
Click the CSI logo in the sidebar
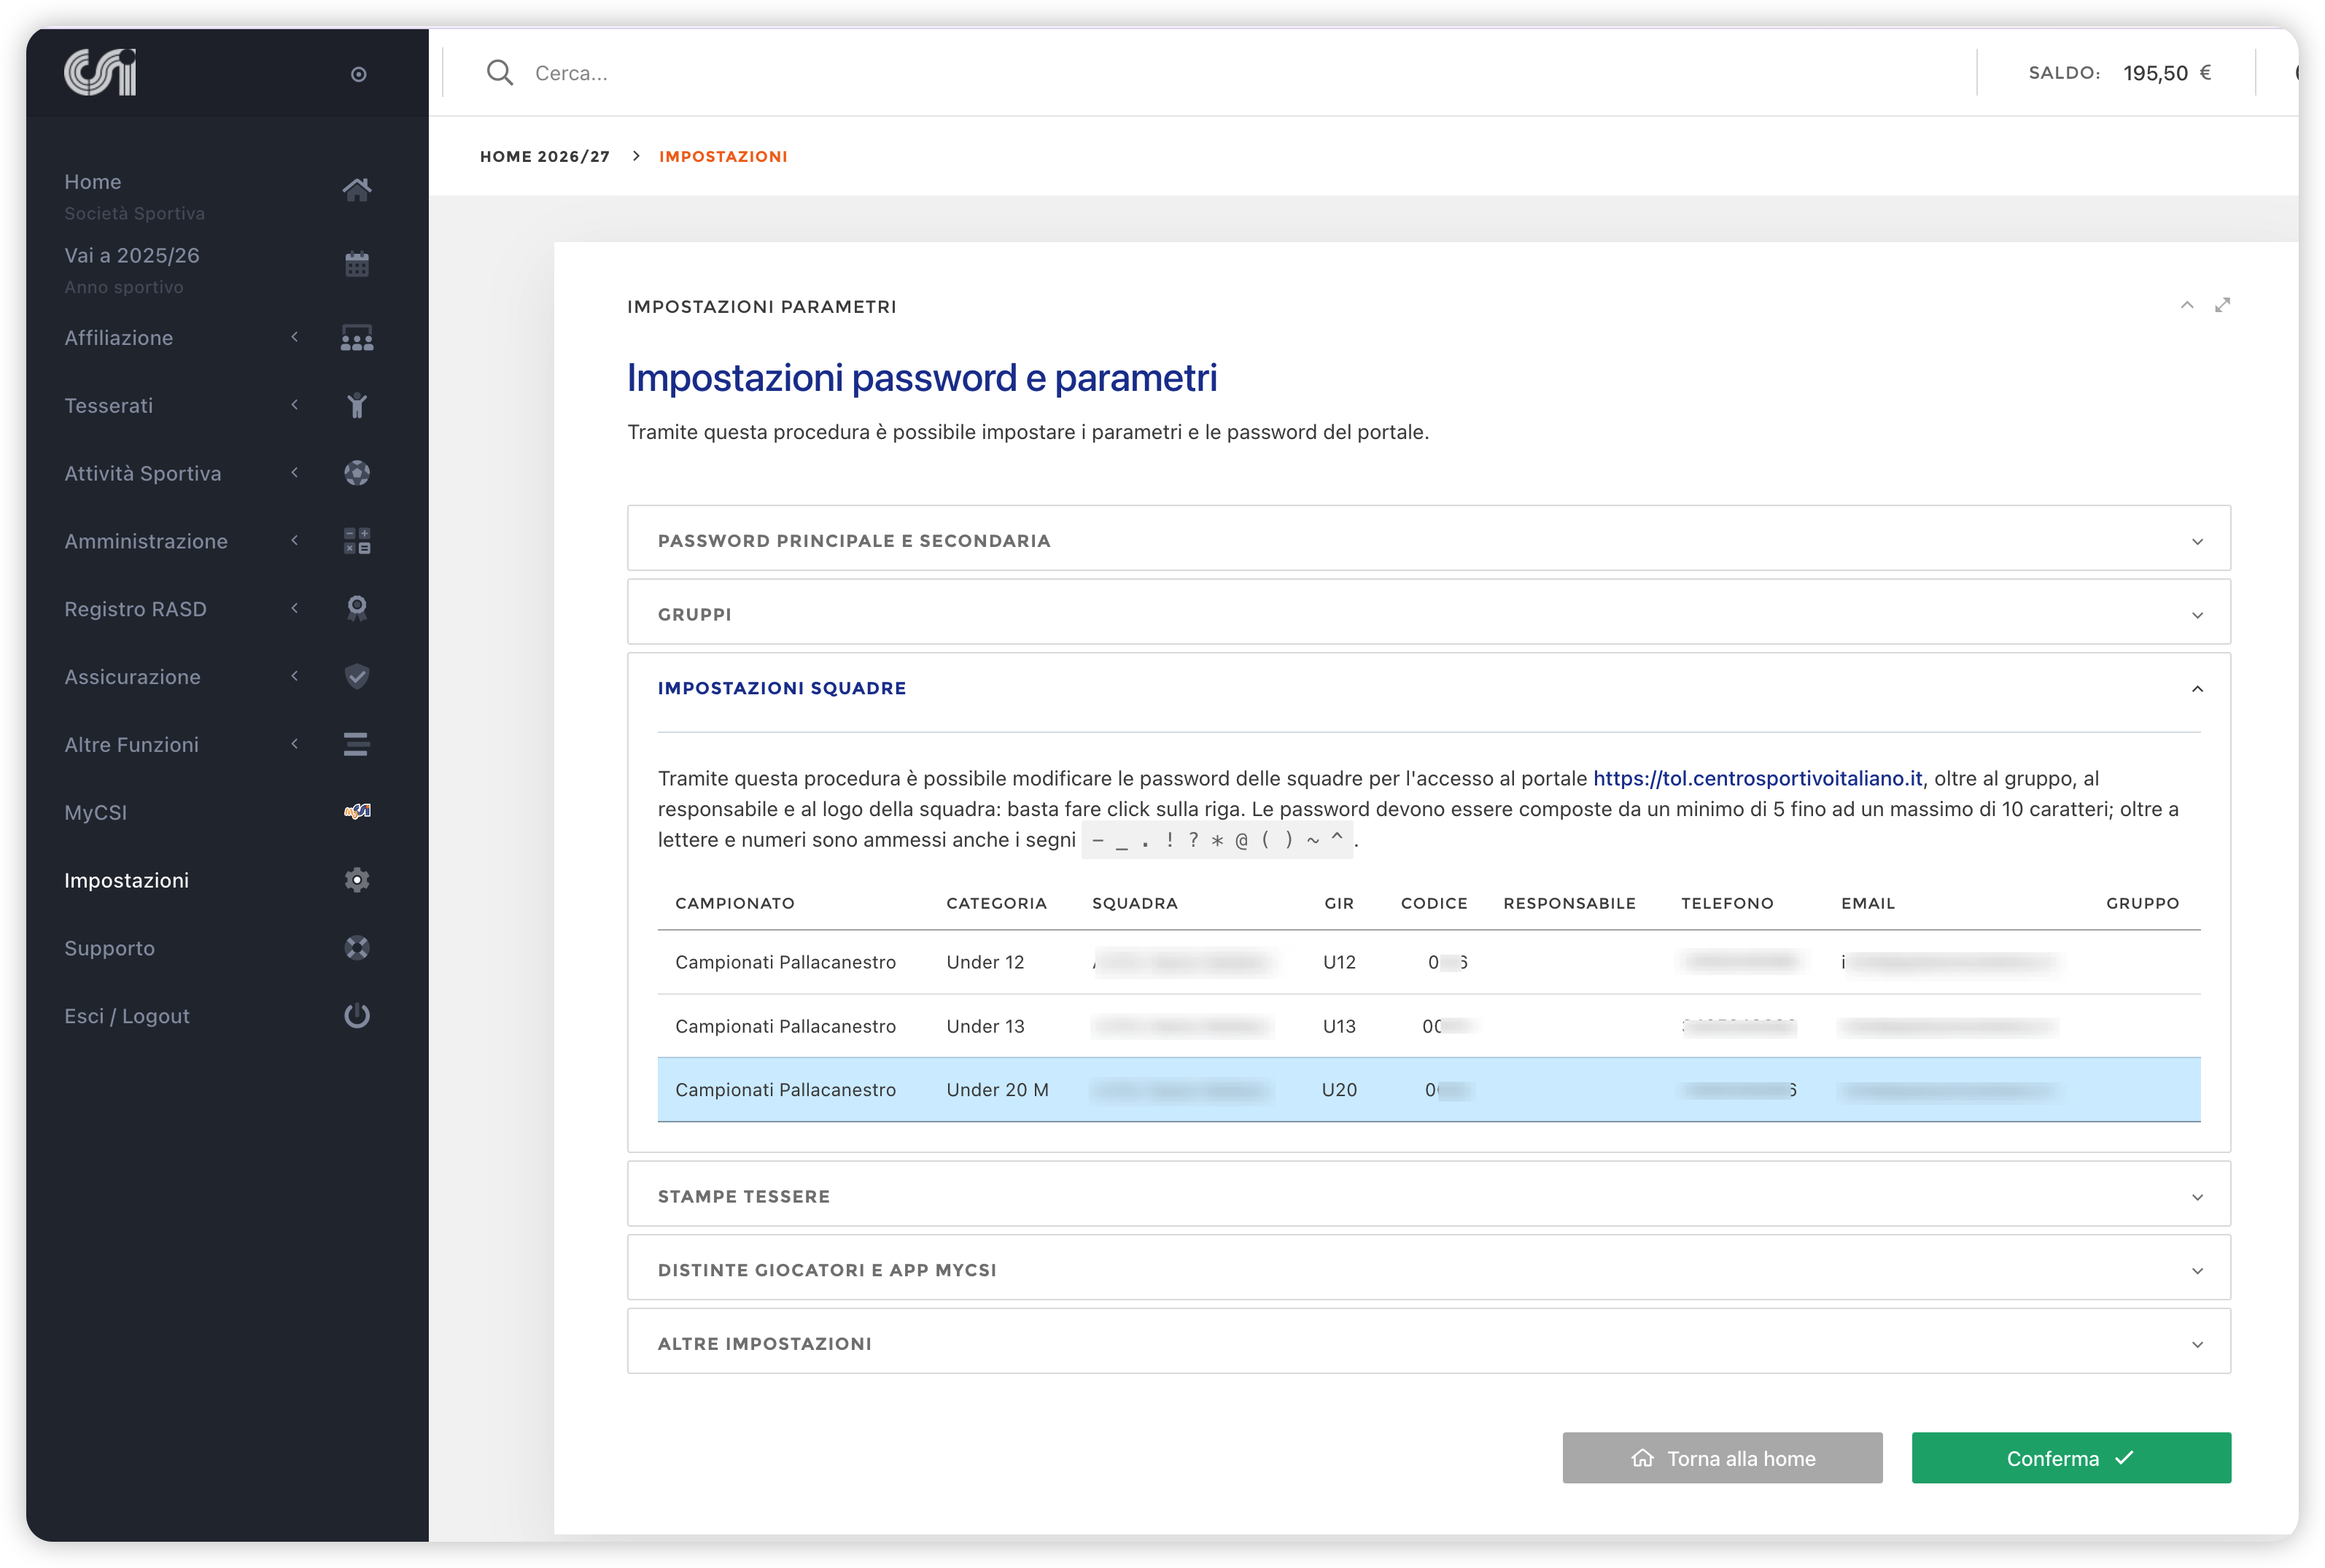point(100,72)
